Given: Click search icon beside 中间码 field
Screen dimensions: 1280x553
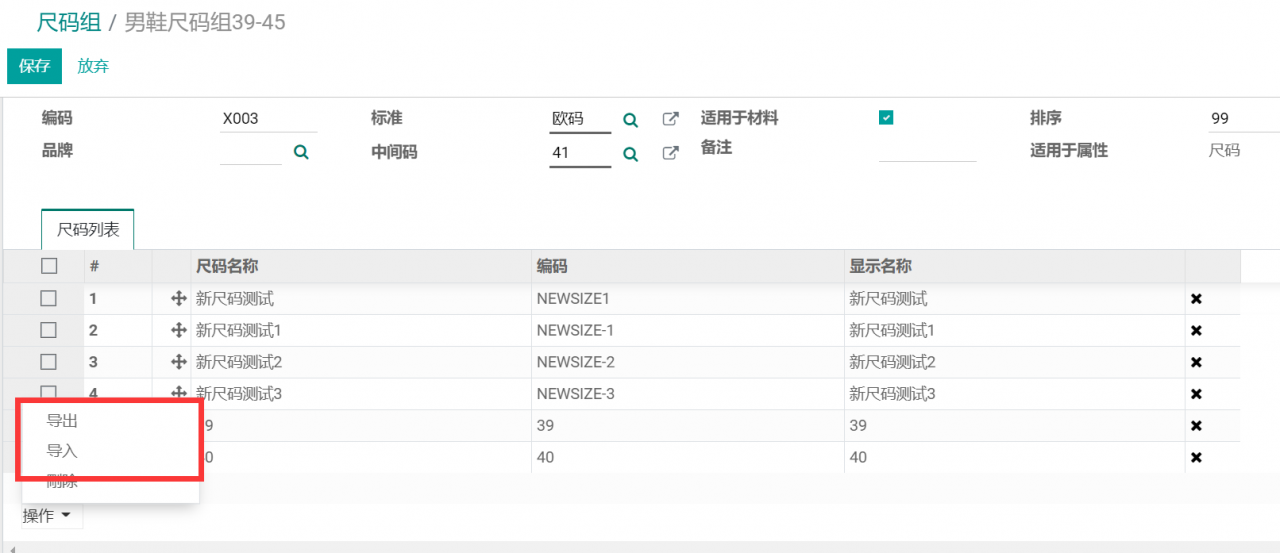Looking at the screenshot, I should point(631,154).
